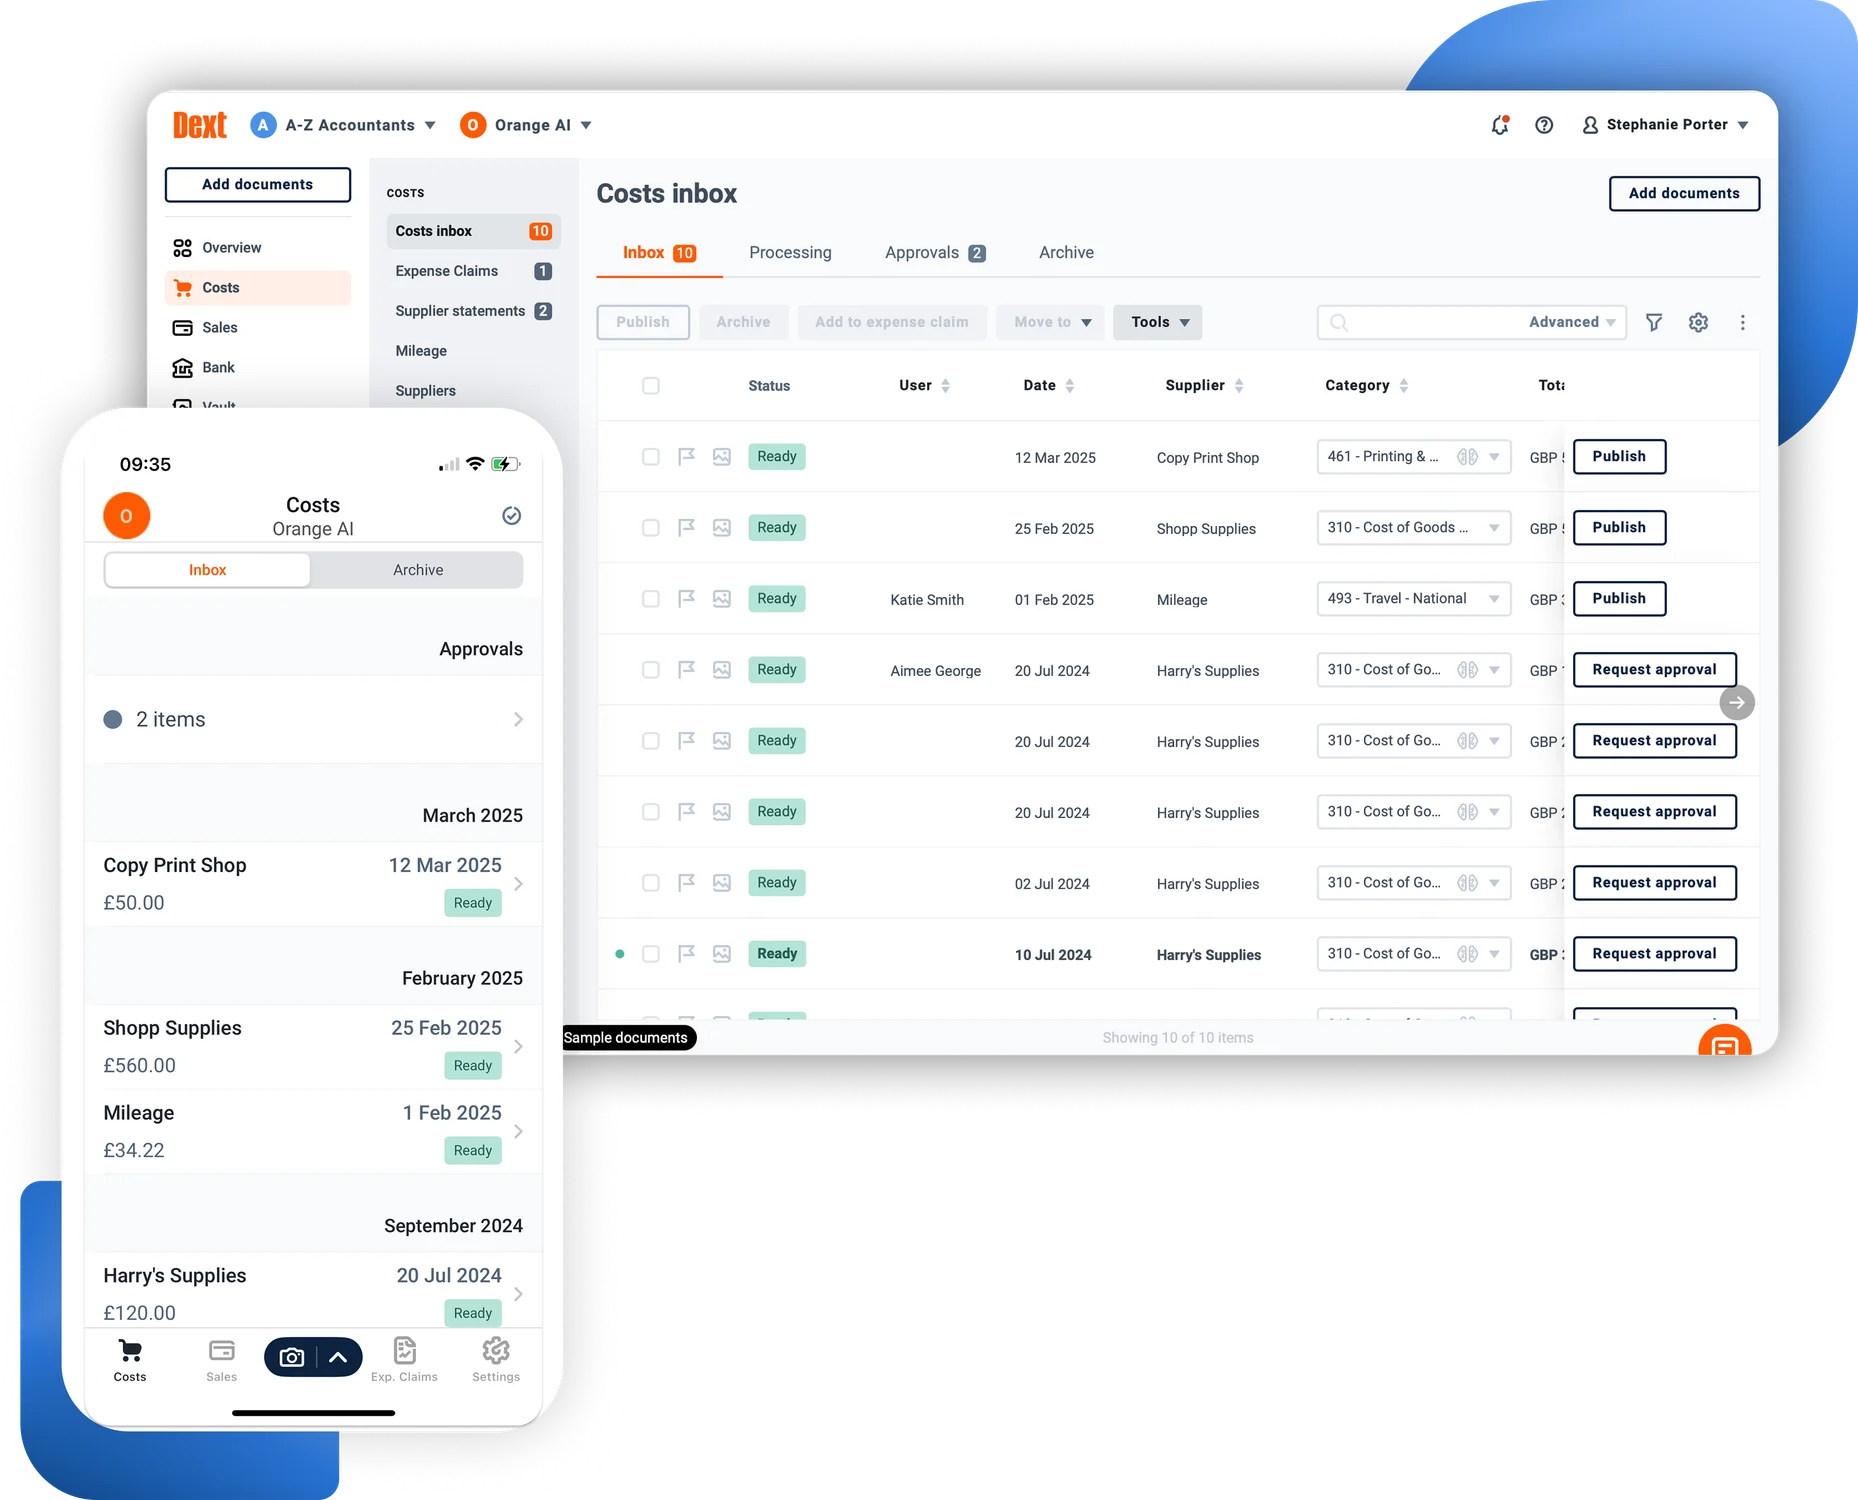Request approval for Aimee George item

coord(1654,670)
